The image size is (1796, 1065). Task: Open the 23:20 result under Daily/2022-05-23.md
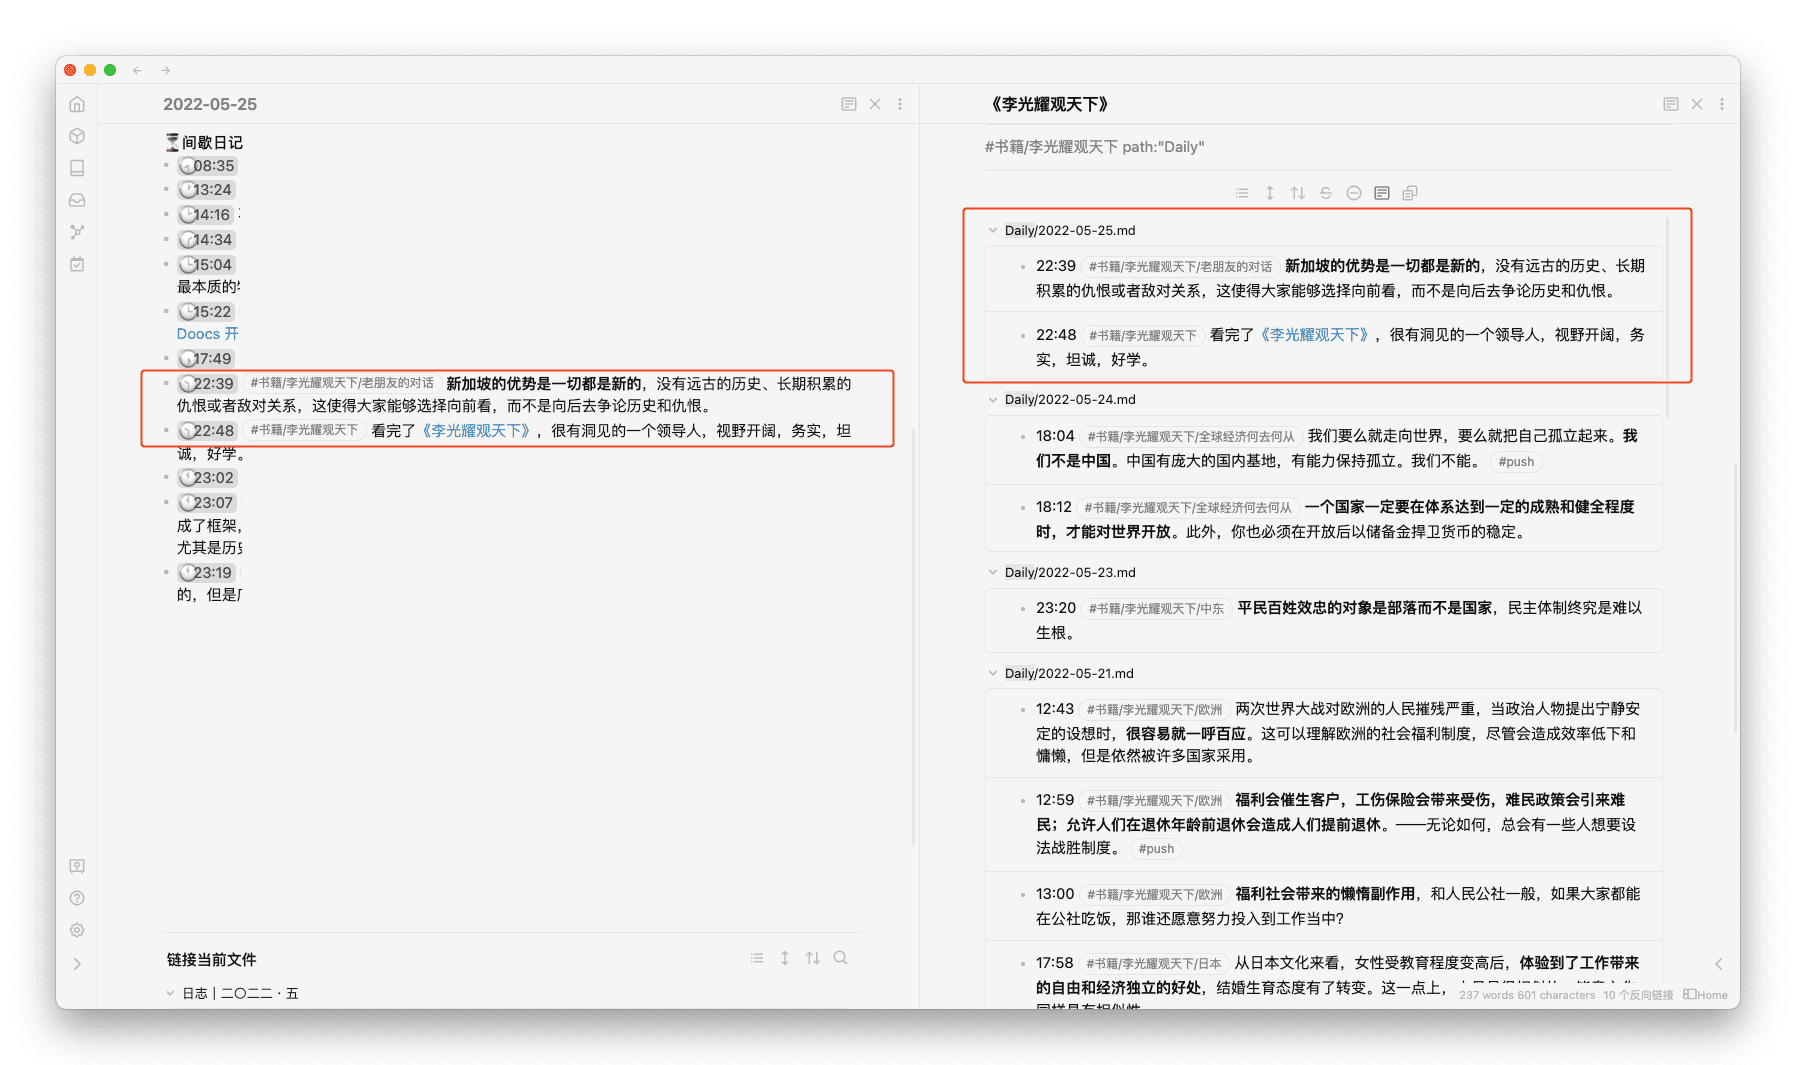click(x=1323, y=620)
